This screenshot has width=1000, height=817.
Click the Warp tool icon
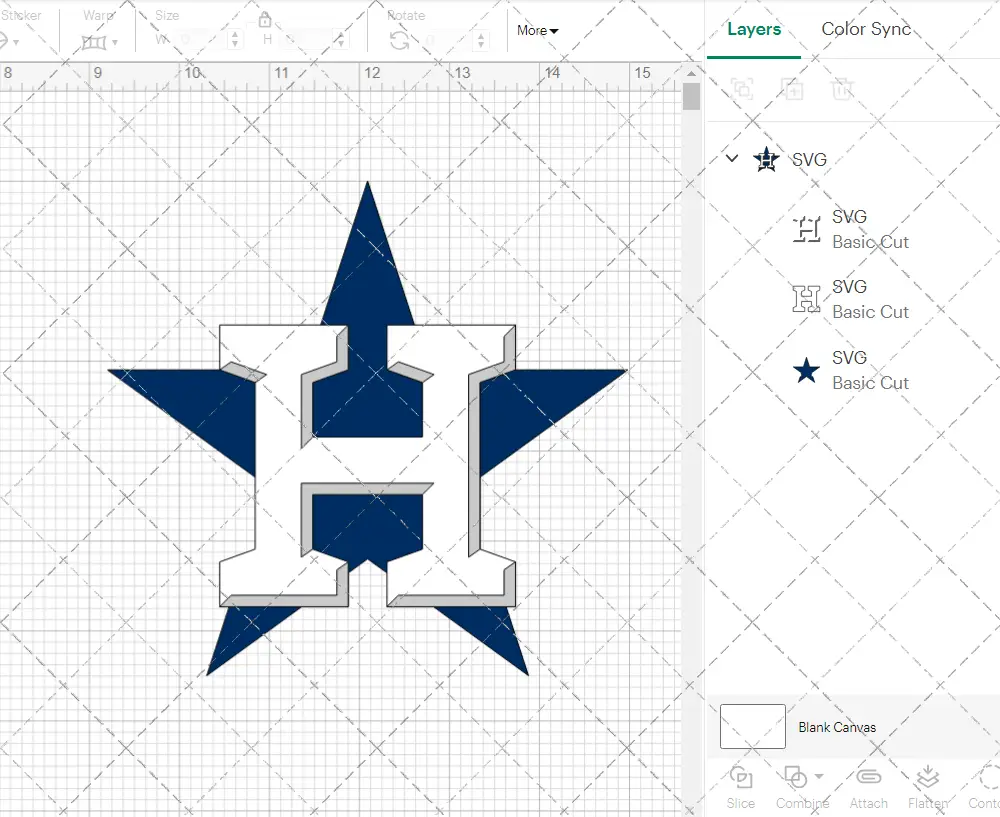(94, 42)
